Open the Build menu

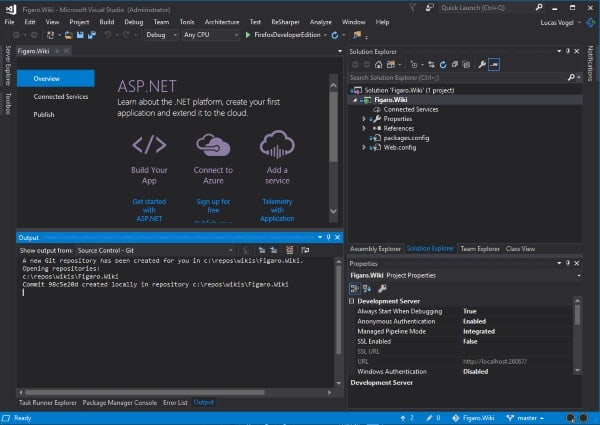107,22
